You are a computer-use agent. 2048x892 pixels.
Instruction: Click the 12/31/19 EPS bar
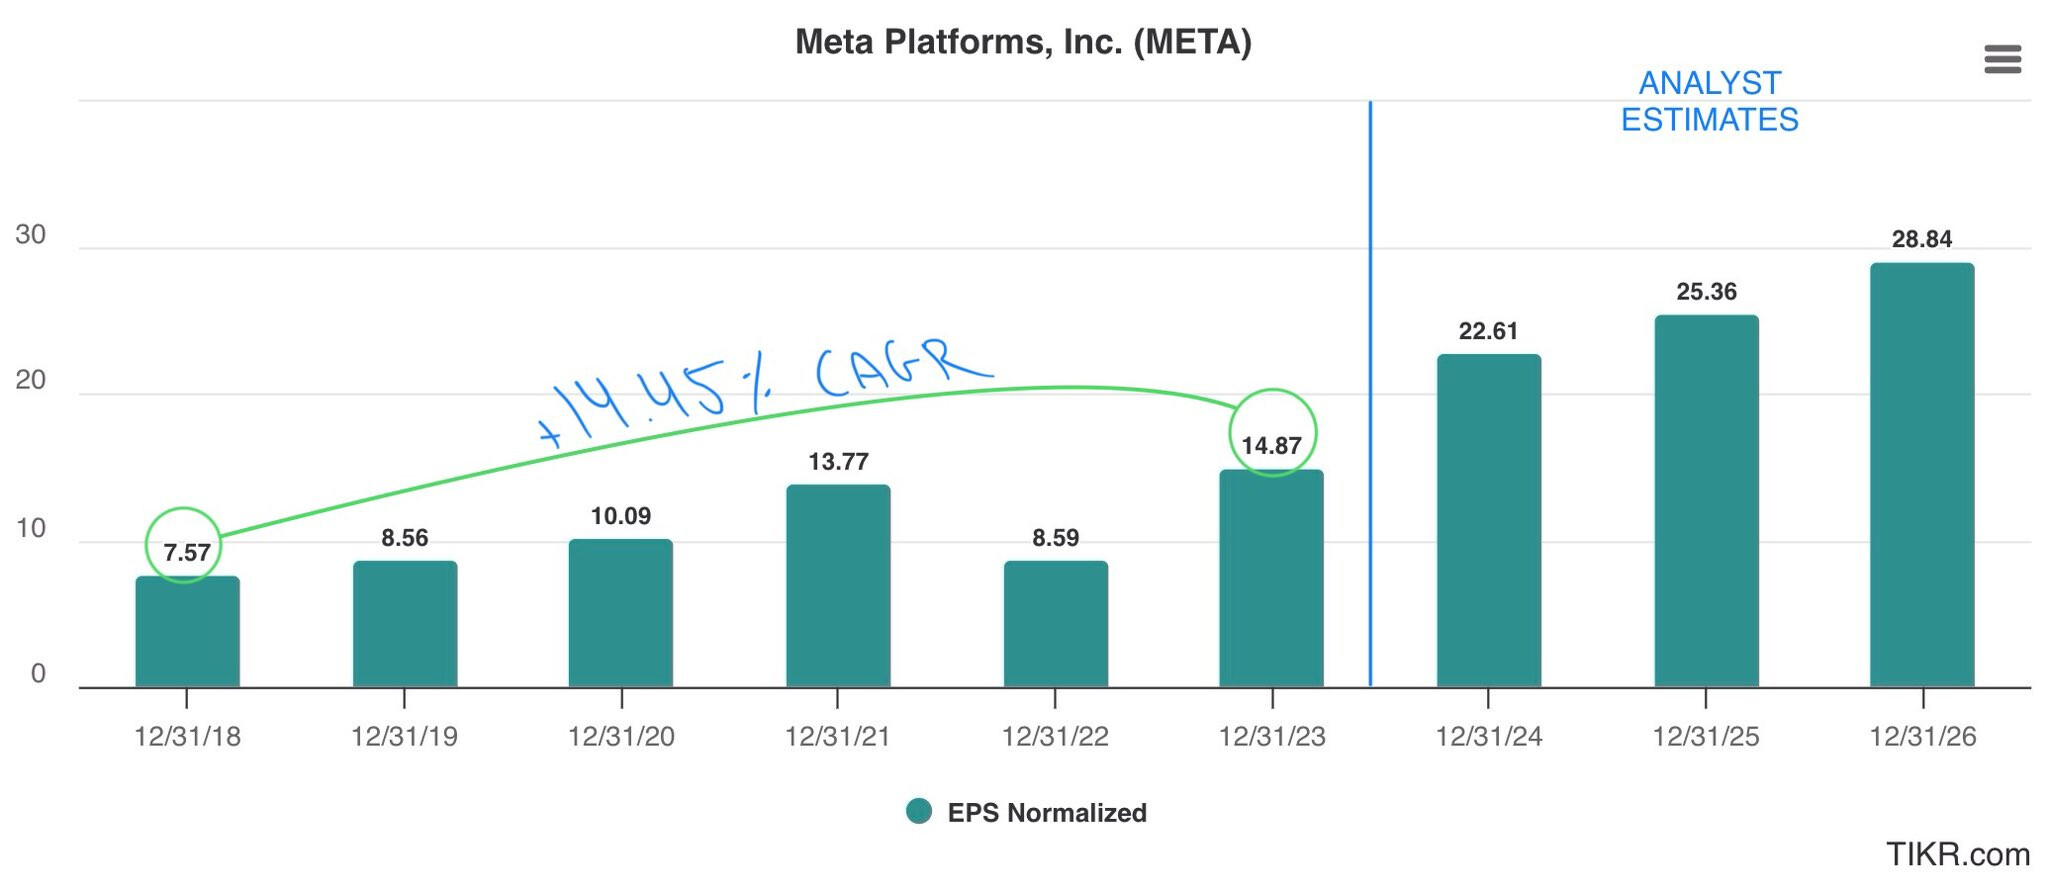(404, 625)
